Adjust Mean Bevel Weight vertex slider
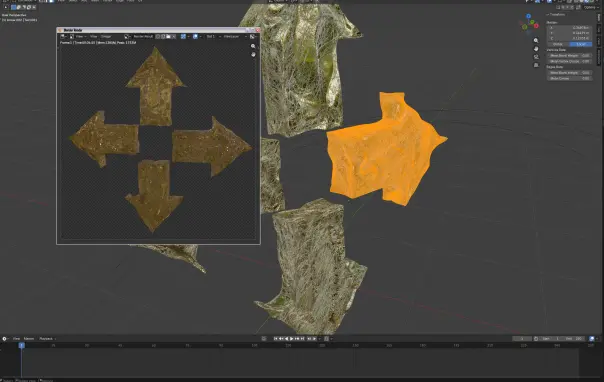Viewport: 604px width, 382px height. coord(570,56)
